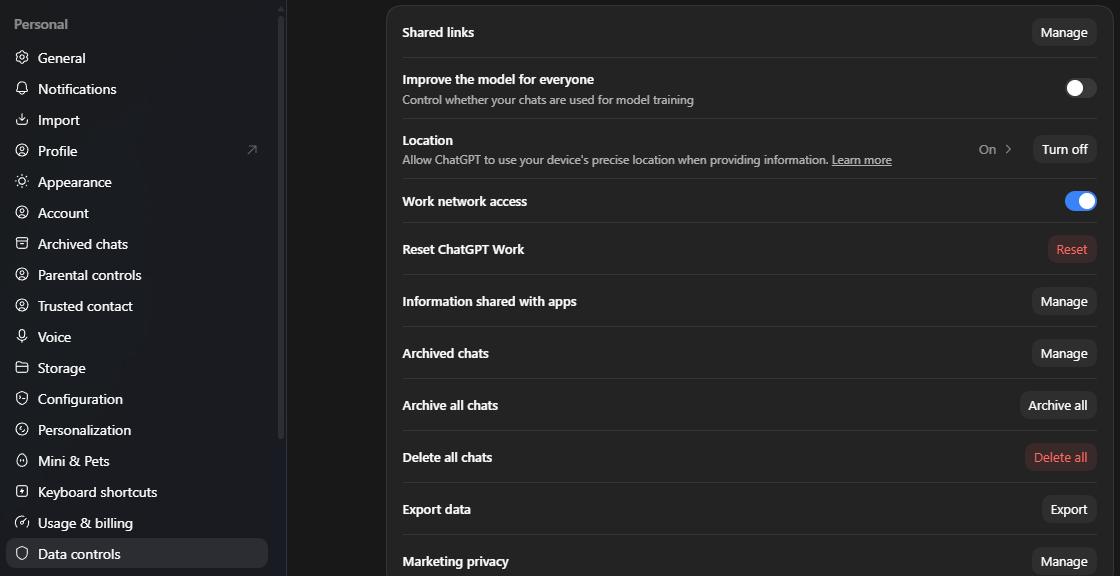Open the General settings tab
Viewport: 1120px width, 576px height.
point(136,58)
